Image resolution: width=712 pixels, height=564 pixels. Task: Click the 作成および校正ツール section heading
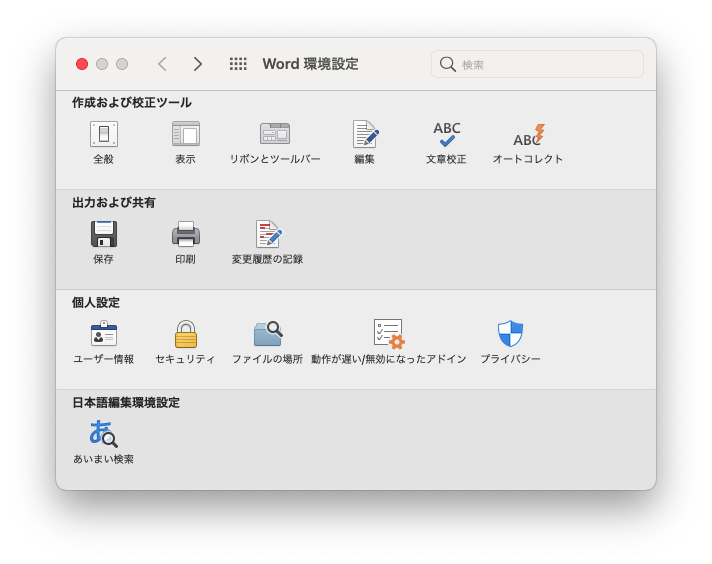(132, 103)
